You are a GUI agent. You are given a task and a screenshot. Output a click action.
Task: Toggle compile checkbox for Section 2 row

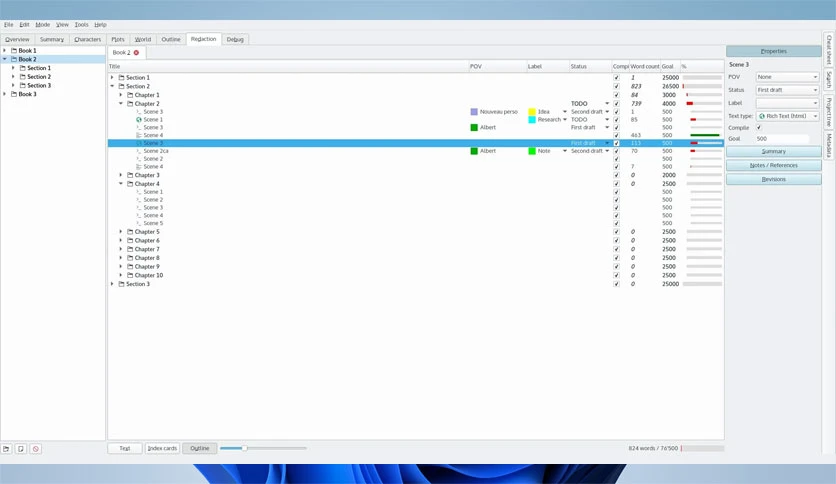click(x=616, y=86)
